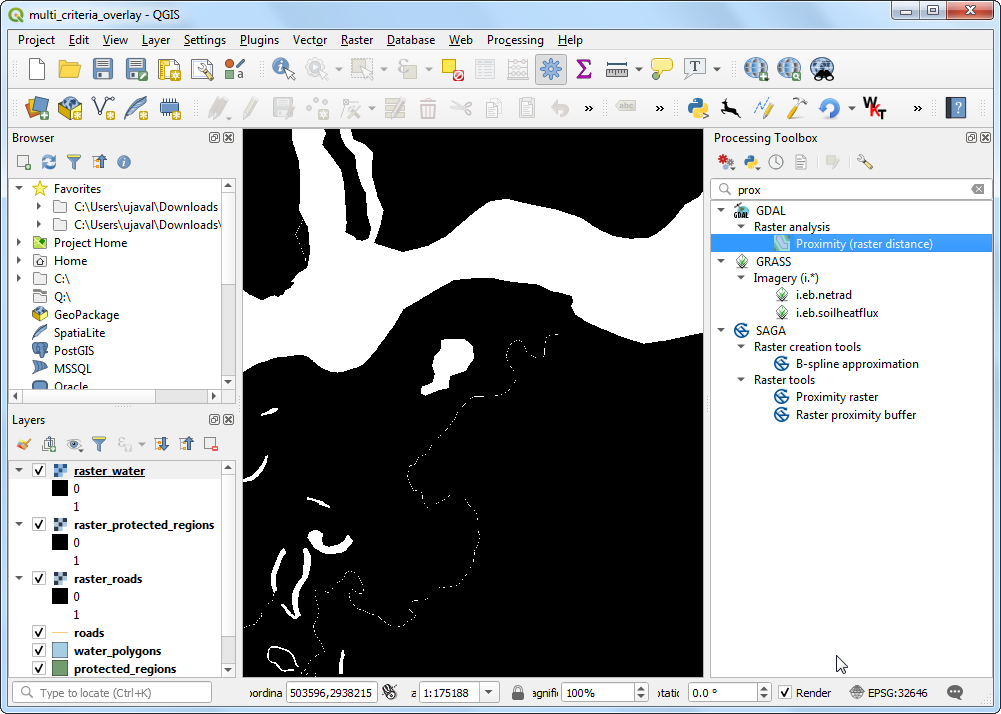Image resolution: width=1001 pixels, height=714 pixels.
Task: Click the EPSG:32646 CRS button
Action: coord(888,692)
